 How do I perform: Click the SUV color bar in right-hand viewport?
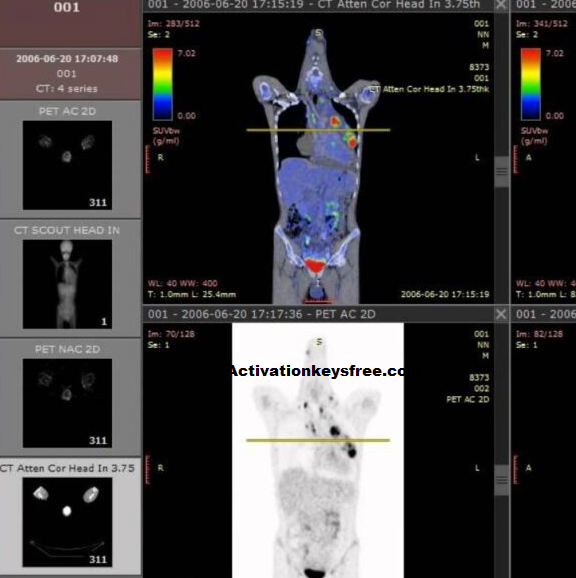[531, 84]
